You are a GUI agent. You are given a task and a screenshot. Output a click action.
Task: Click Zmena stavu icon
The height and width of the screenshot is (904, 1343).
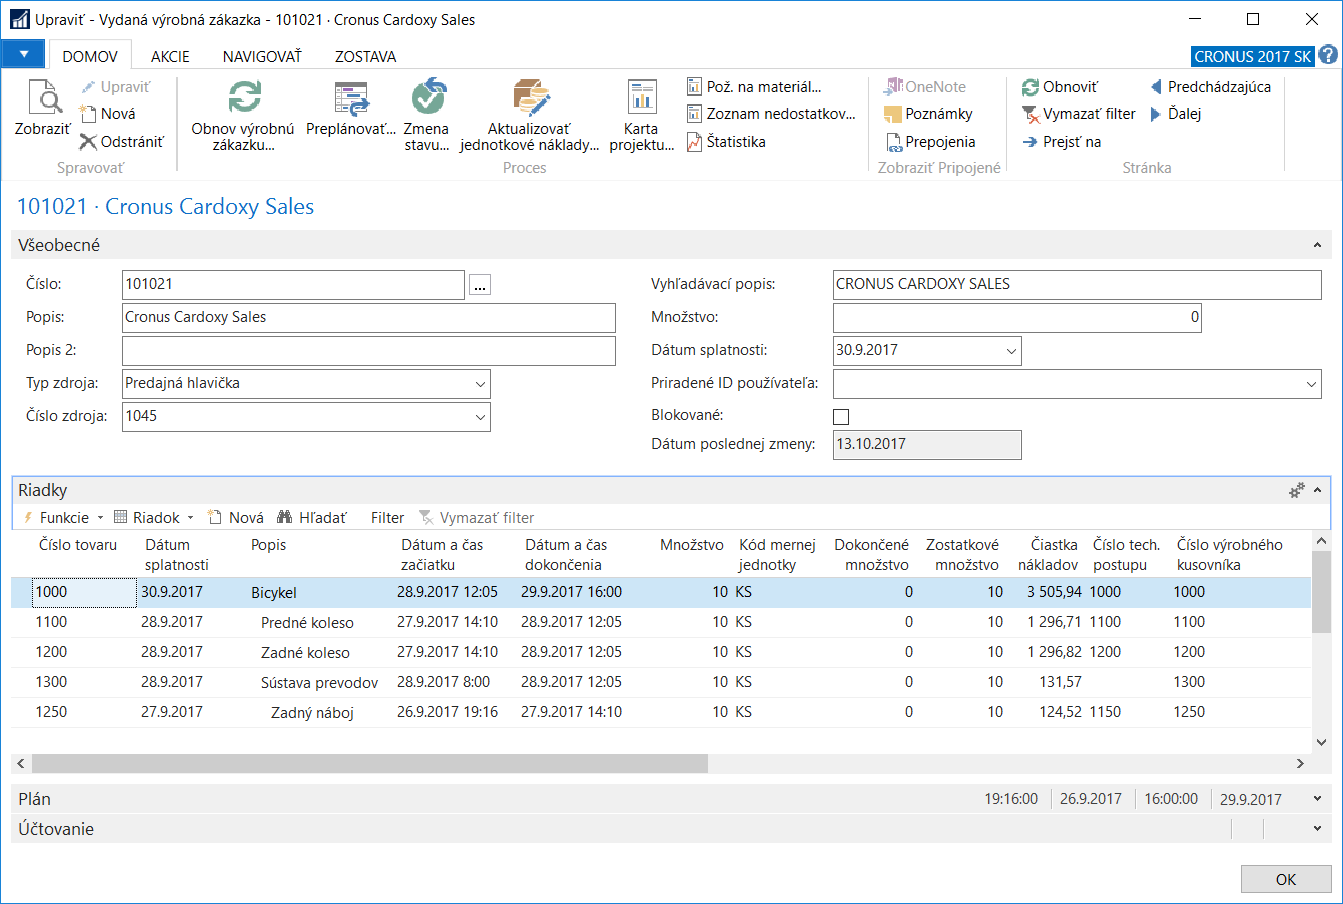tap(428, 97)
